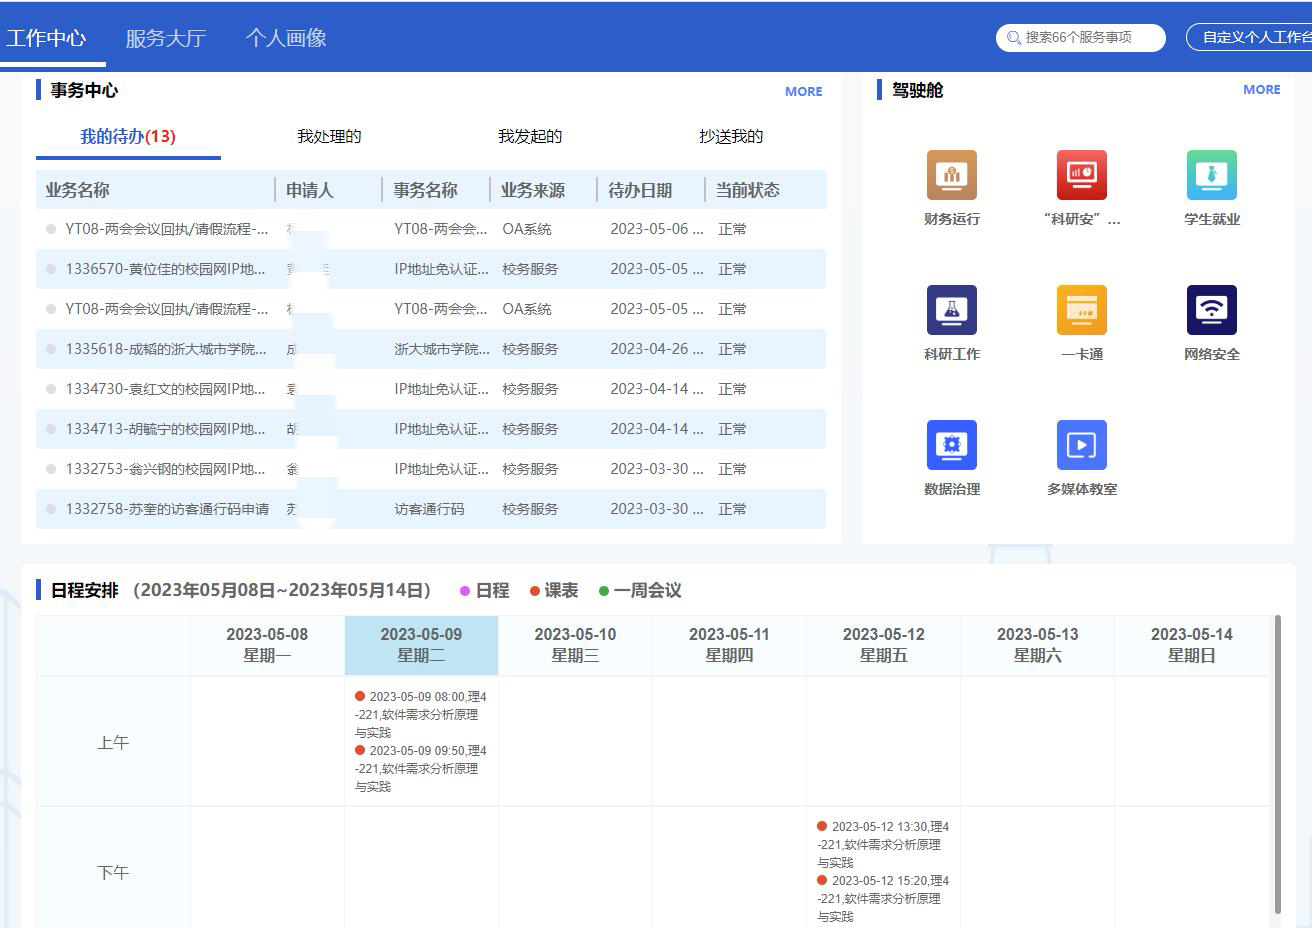Click the 2023-05-06 待办日期 cell

coord(657,229)
